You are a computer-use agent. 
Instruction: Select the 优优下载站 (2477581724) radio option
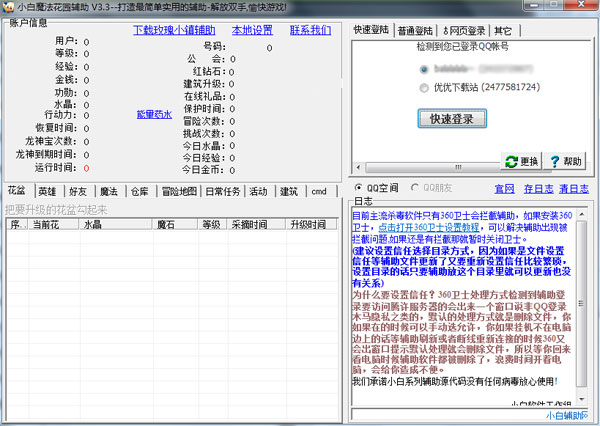click(x=424, y=88)
